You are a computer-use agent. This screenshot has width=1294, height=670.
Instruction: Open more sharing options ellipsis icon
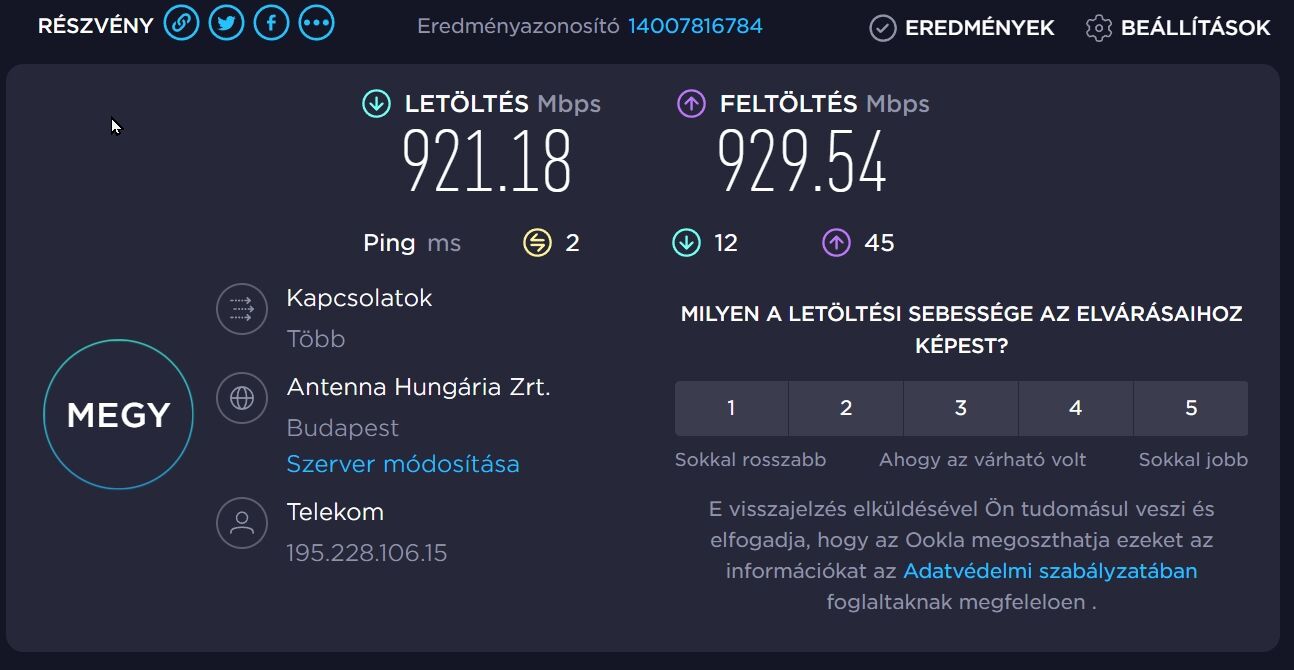click(316, 23)
